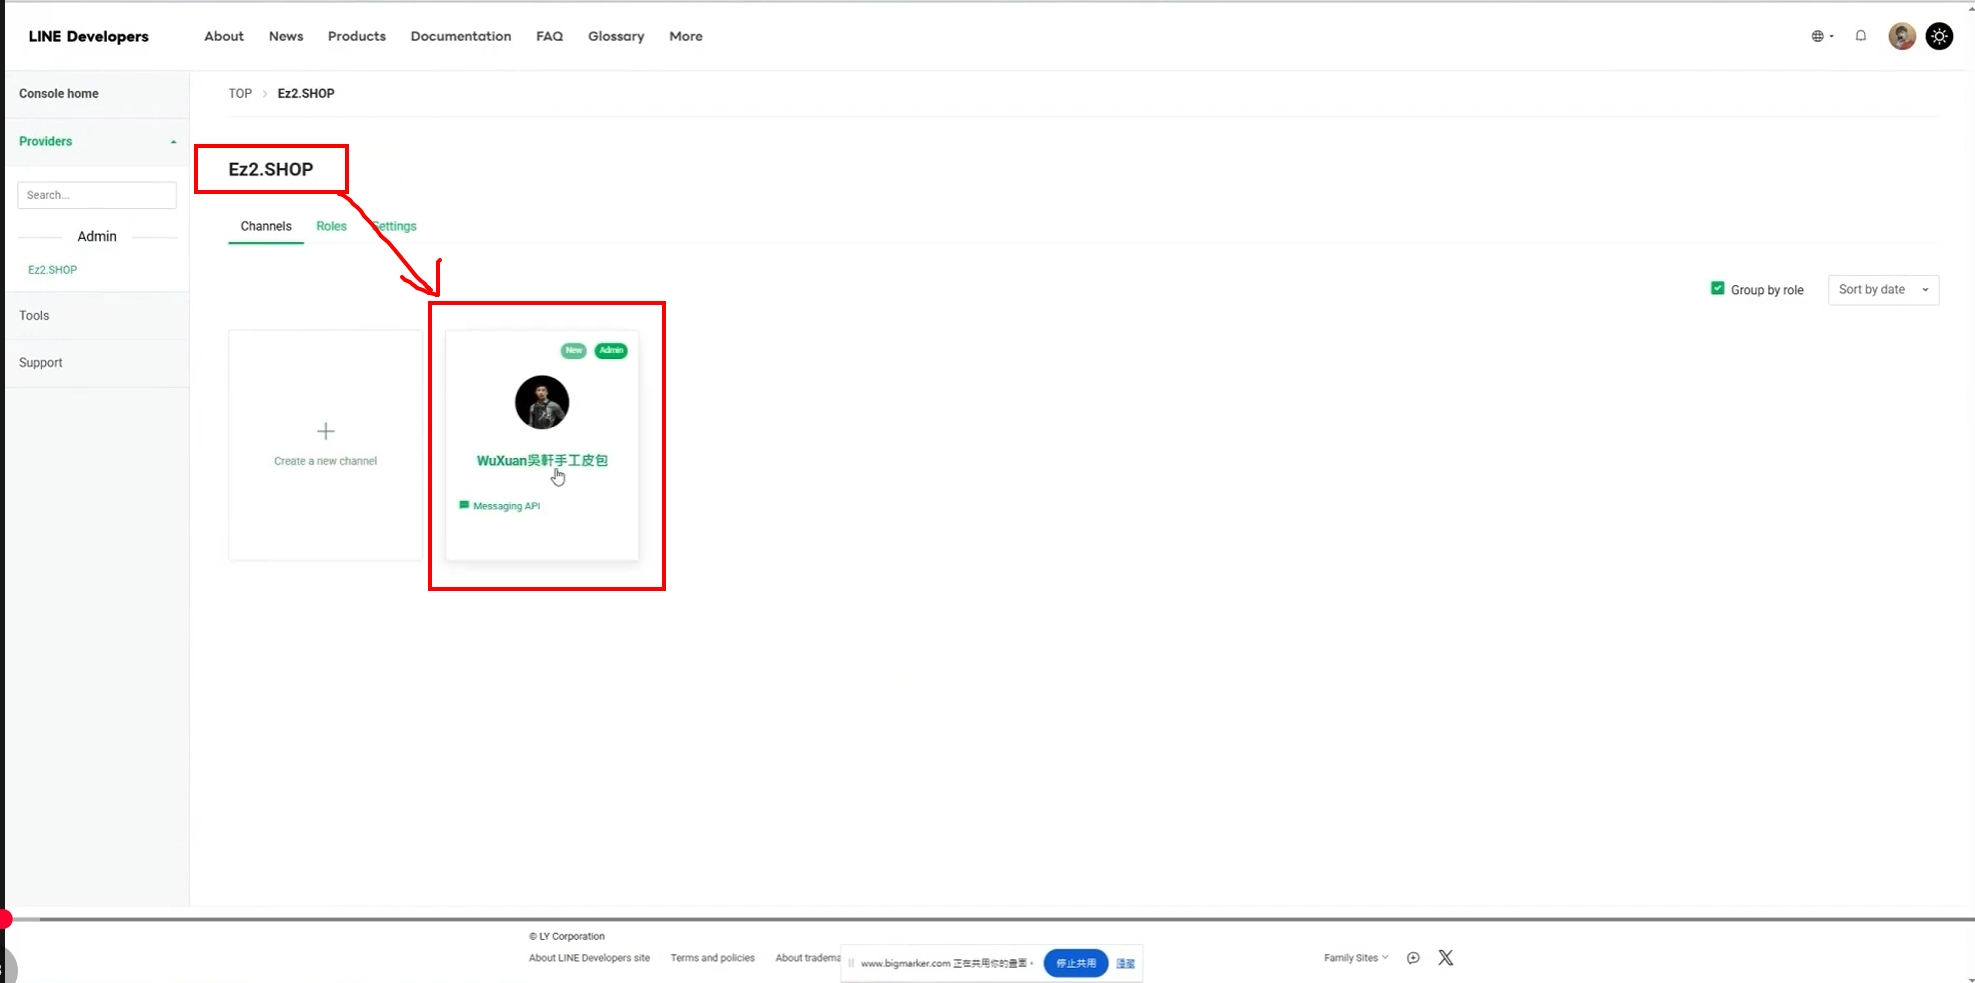Uncheck the Group by role checkbox
The width and height of the screenshot is (1975, 983).
[1717, 288]
